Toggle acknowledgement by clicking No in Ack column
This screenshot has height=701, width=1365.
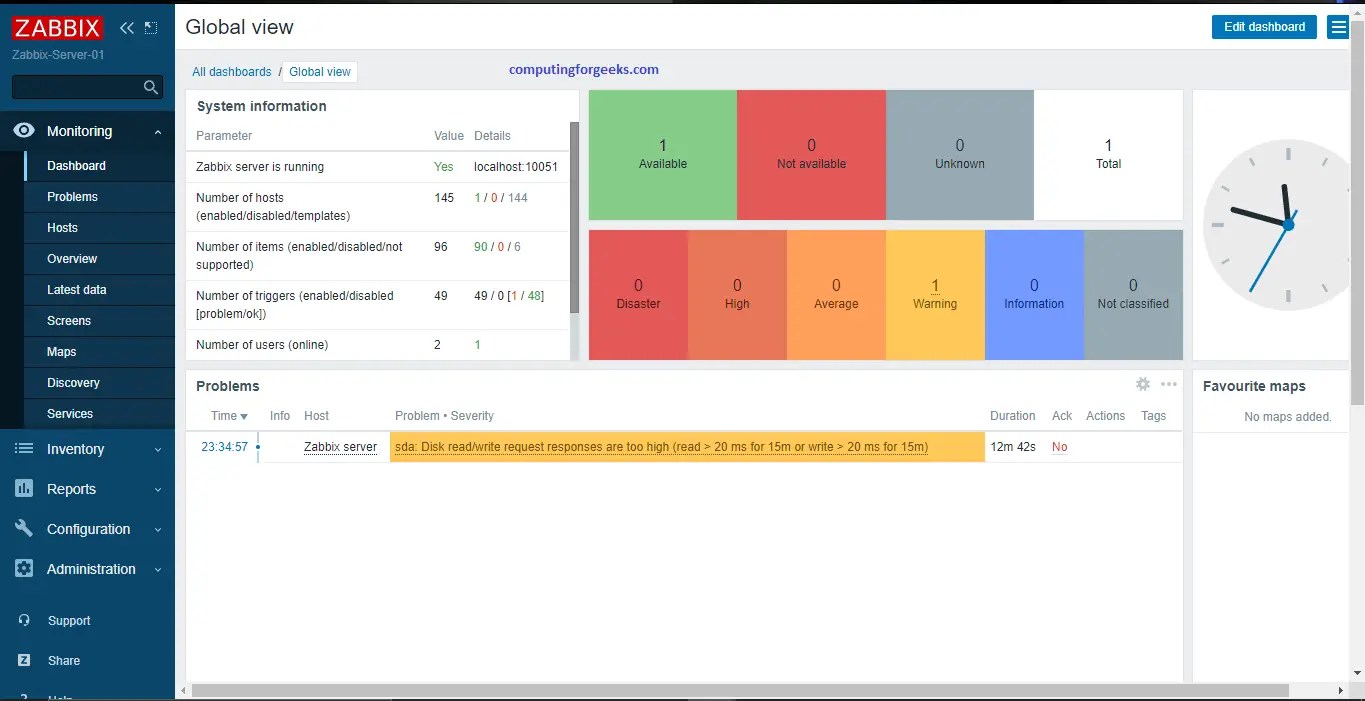coord(1059,447)
